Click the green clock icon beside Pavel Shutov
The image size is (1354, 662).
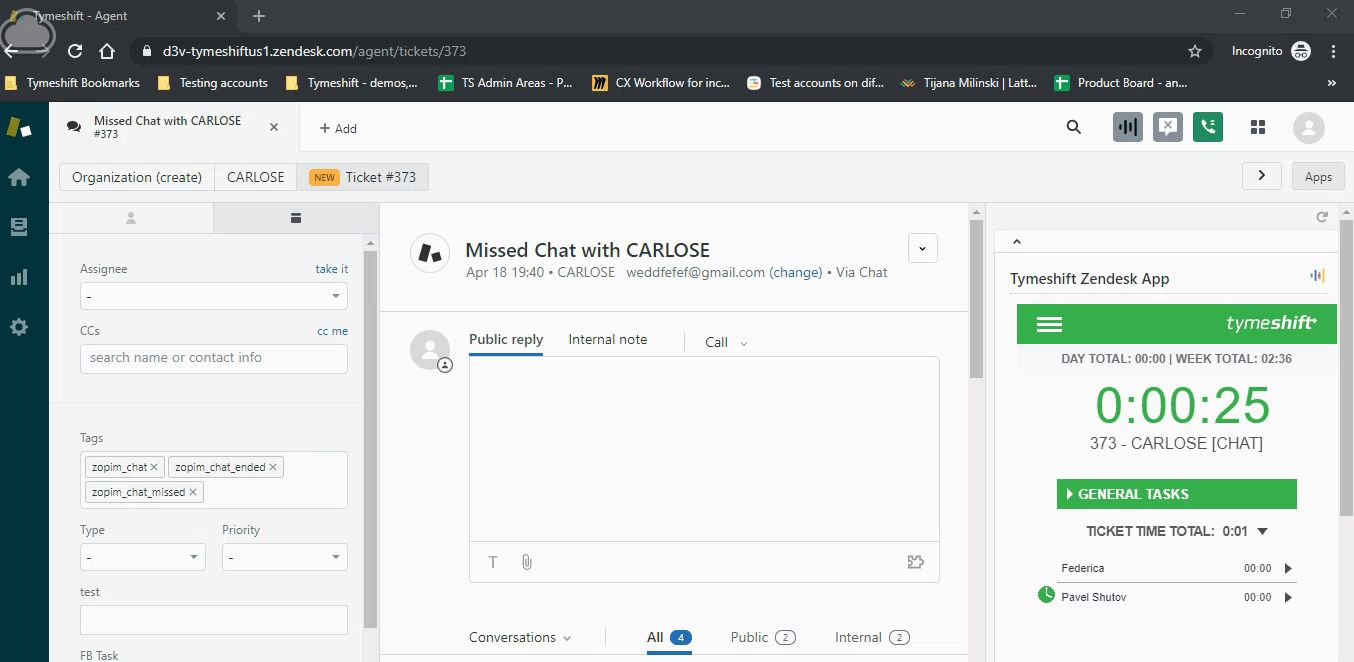pyautogui.click(x=1046, y=595)
